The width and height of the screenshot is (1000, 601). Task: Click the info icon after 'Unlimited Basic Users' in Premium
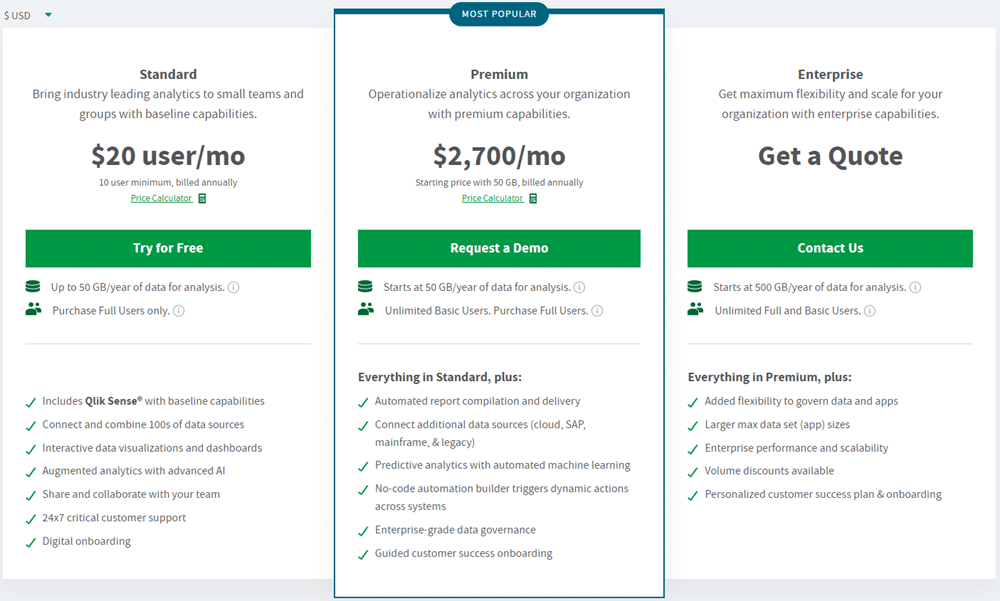[x=597, y=311]
